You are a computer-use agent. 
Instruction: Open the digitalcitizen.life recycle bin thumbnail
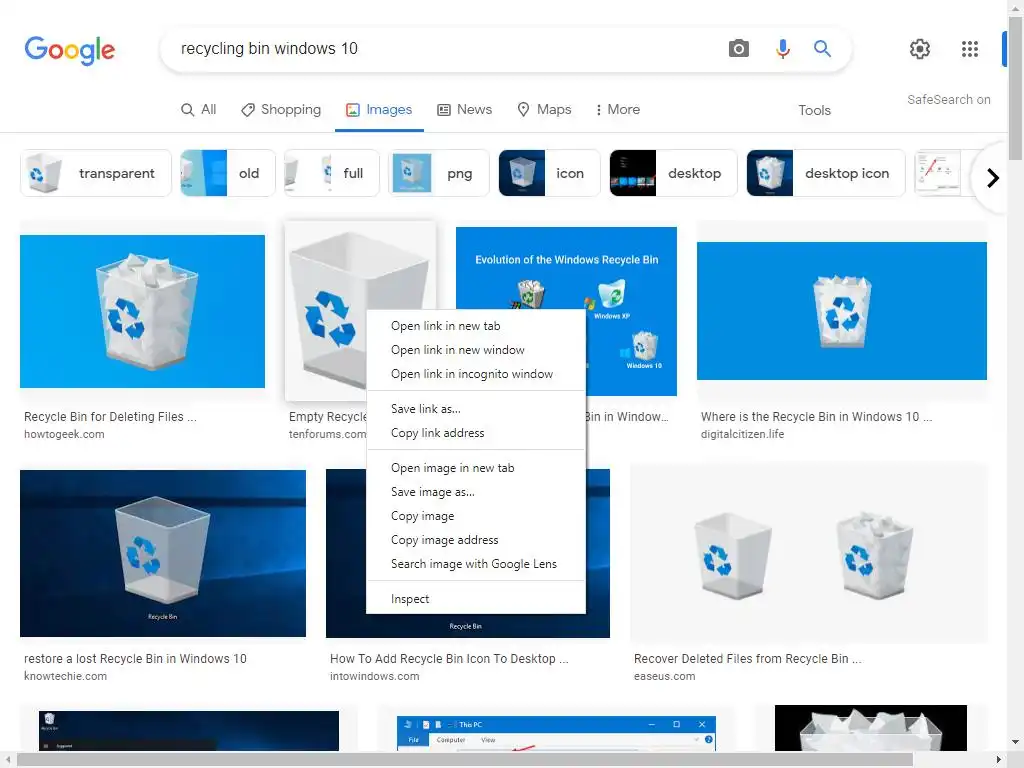[x=842, y=311]
